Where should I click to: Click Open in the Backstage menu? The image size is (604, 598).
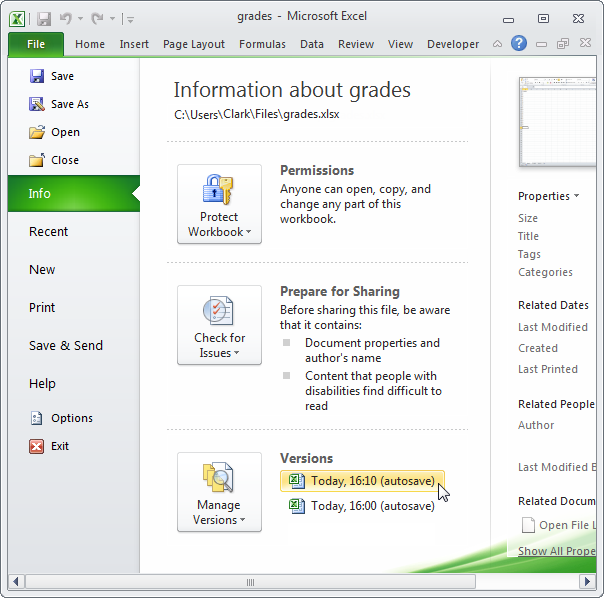(54, 132)
